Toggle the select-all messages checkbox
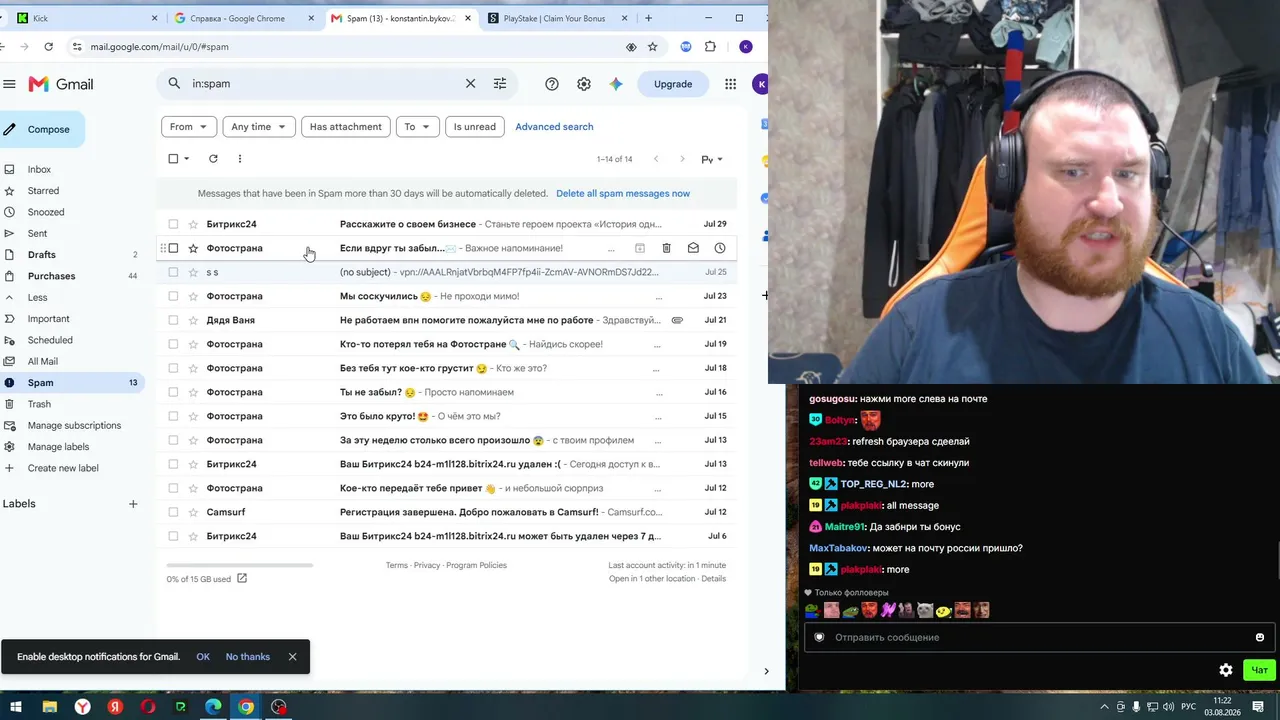Image resolution: width=1280 pixels, height=720 pixels. [x=173, y=159]
